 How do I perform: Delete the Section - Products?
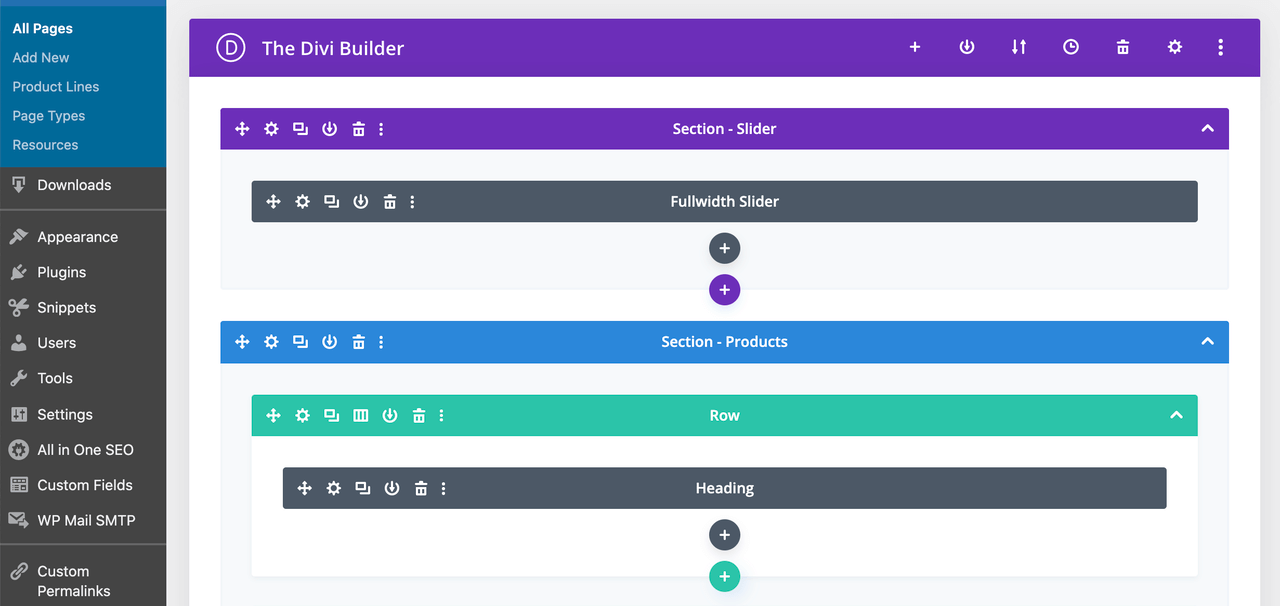point(358,342)
